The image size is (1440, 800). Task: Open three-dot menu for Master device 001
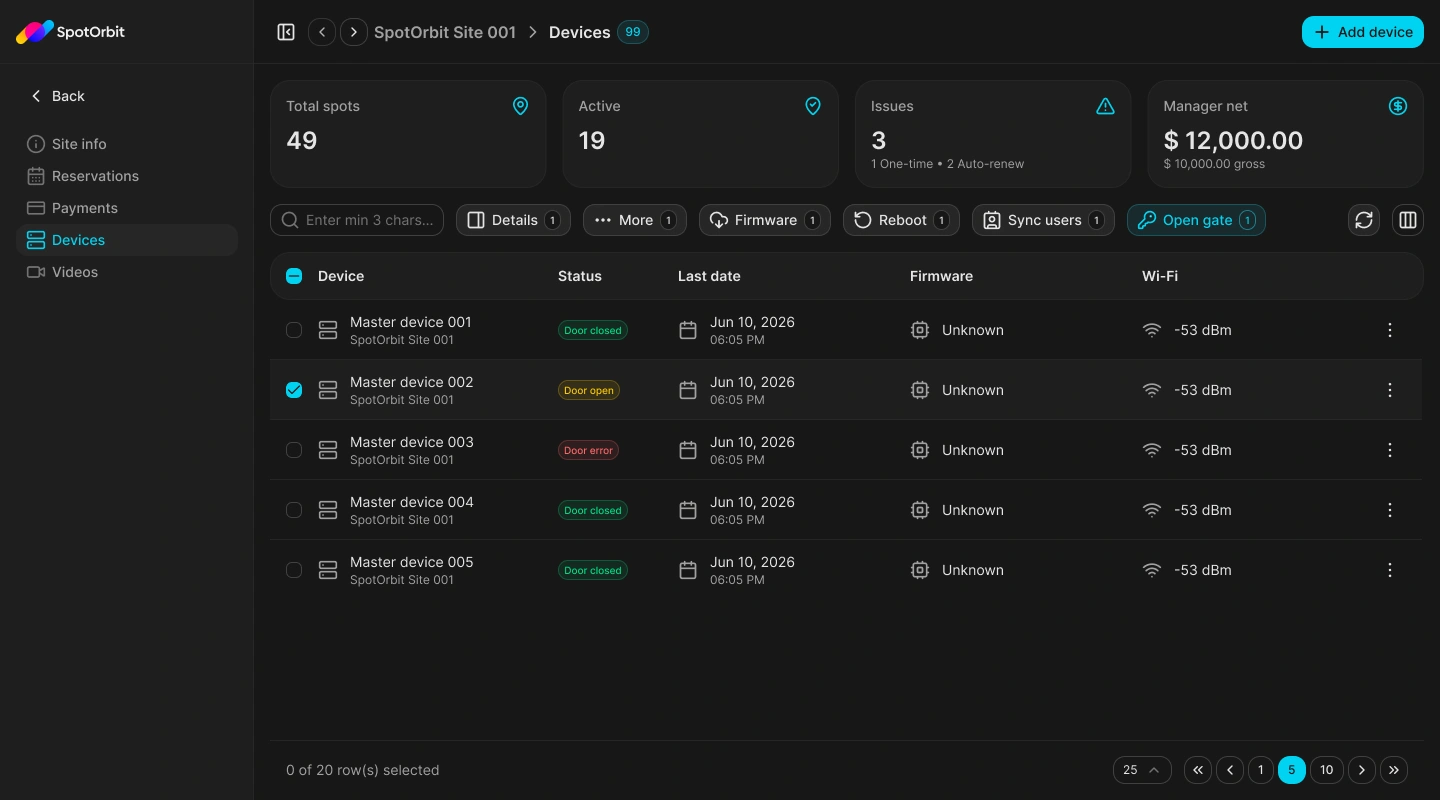1390,330
